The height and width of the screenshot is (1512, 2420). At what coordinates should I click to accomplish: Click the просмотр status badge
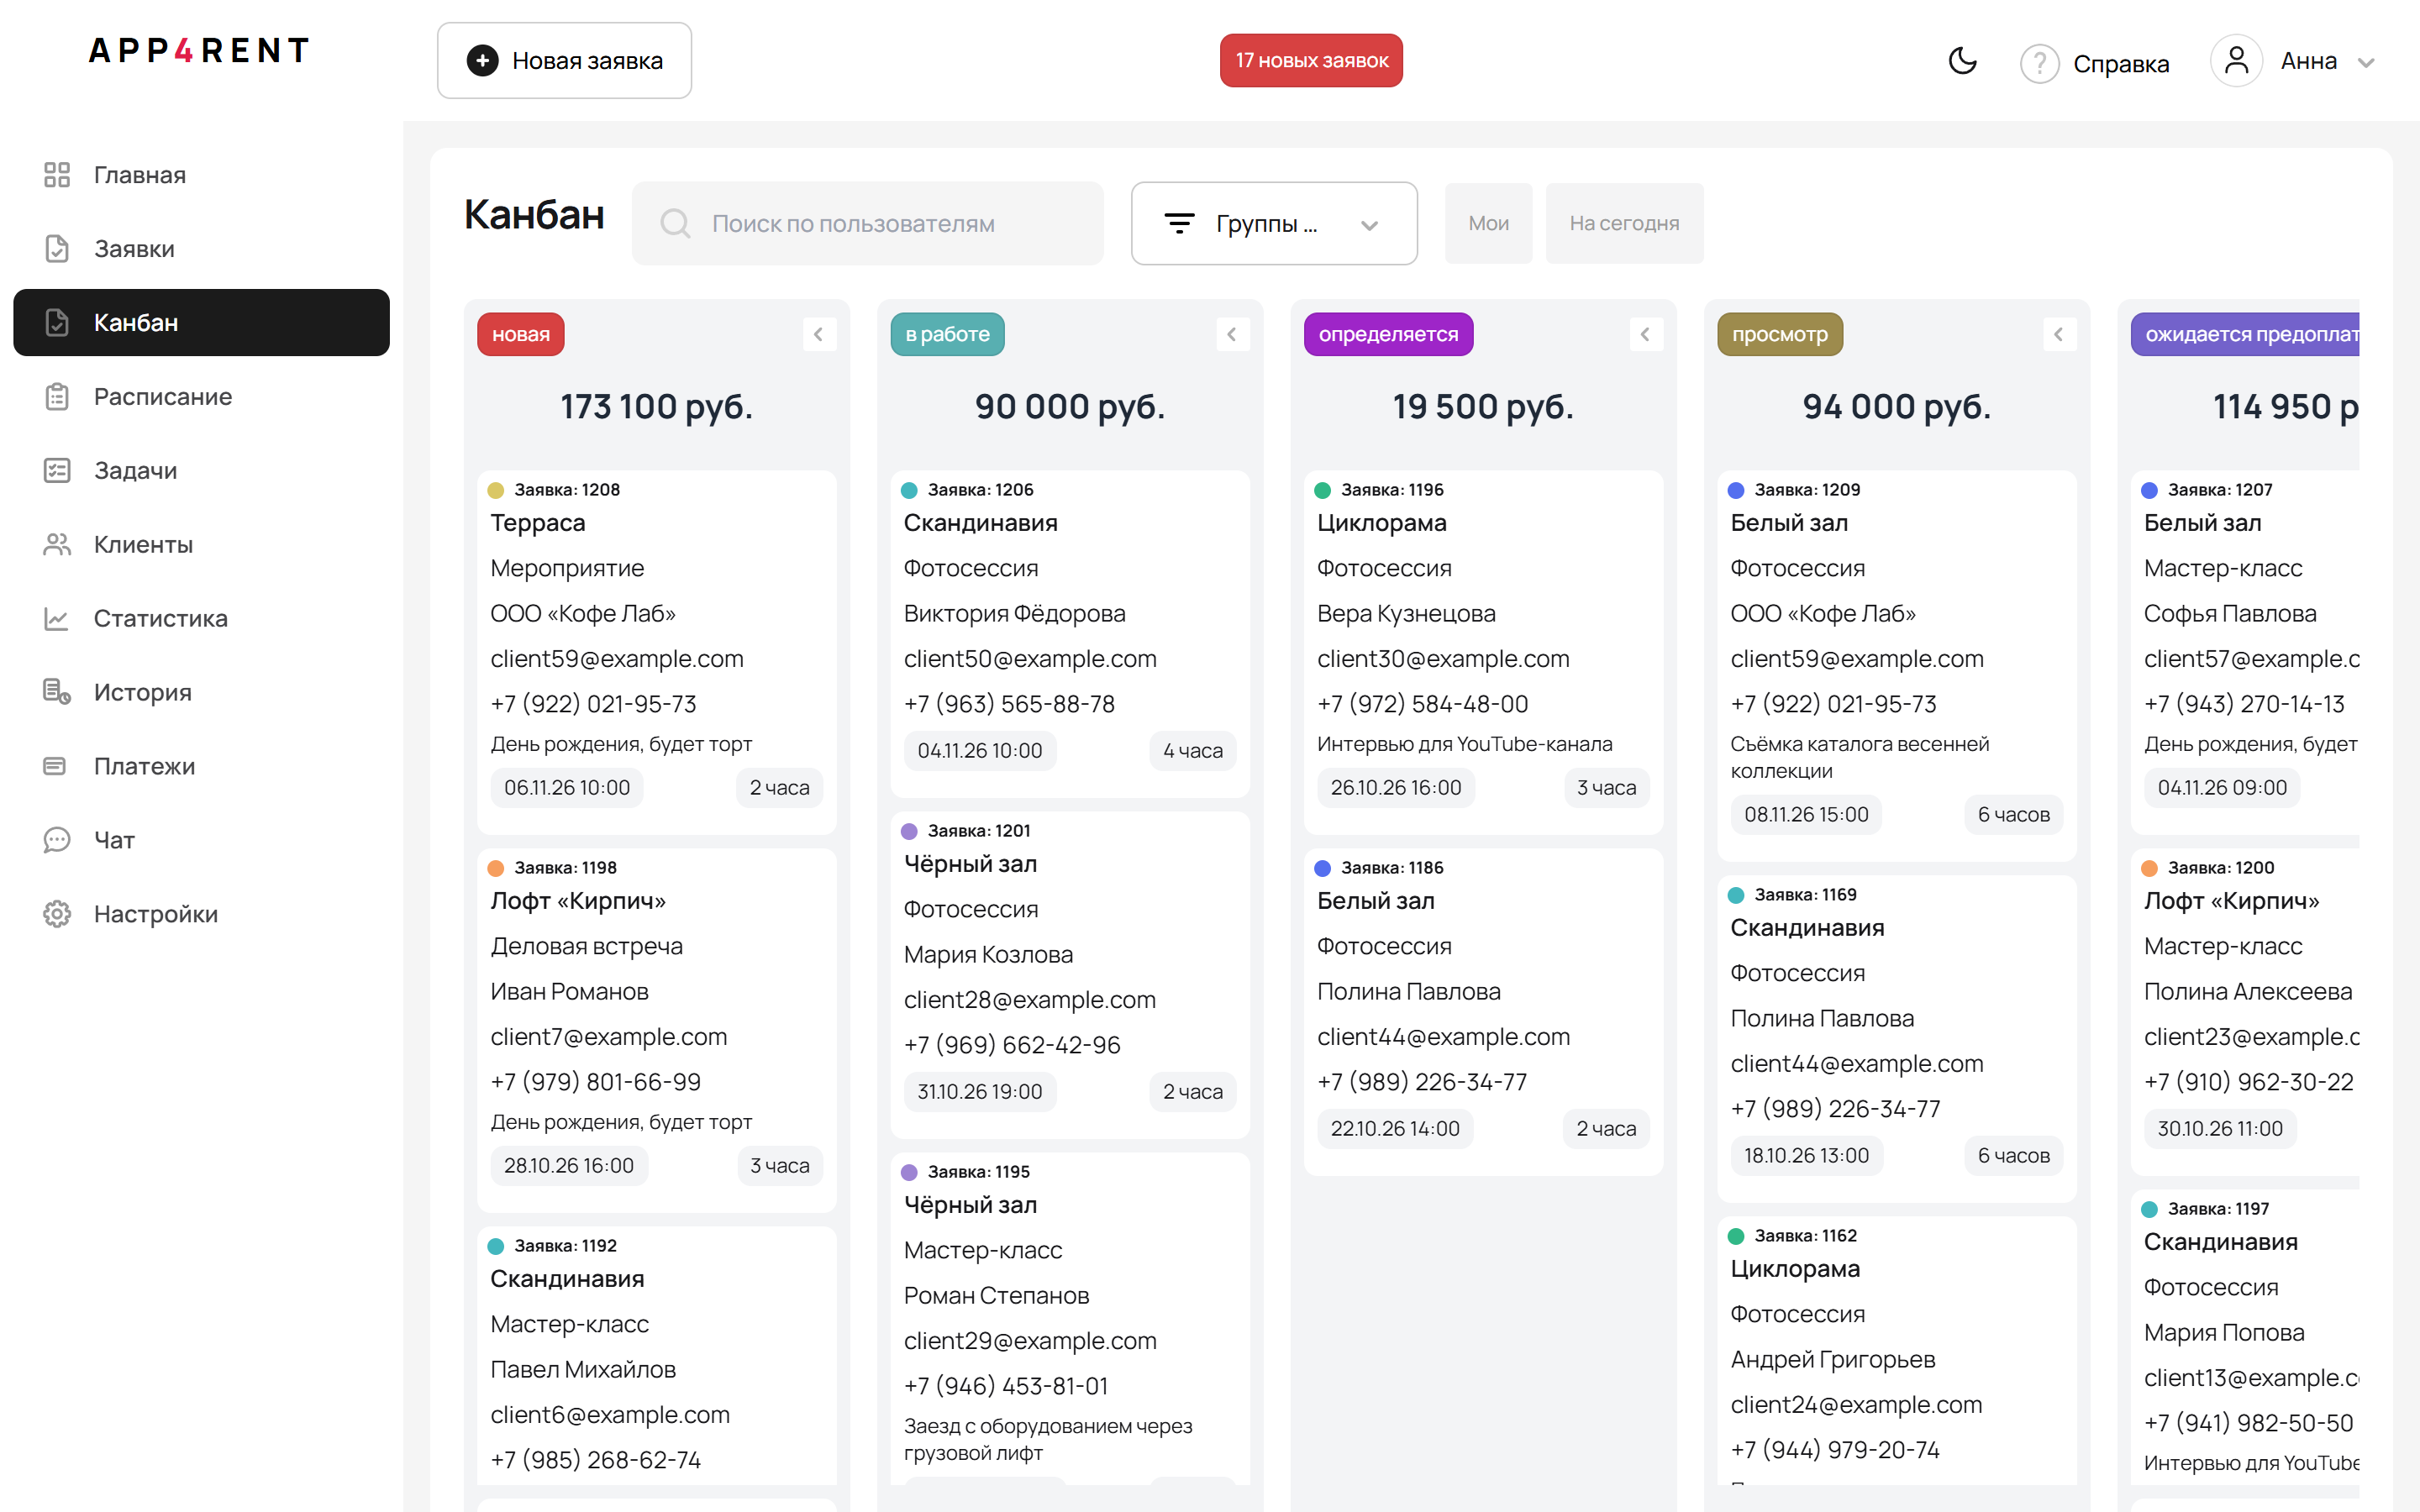1780,334
